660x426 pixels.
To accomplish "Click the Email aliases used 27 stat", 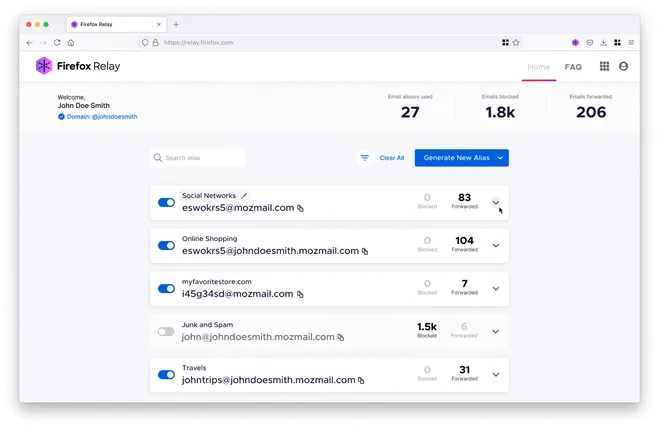I will [410, 107].
